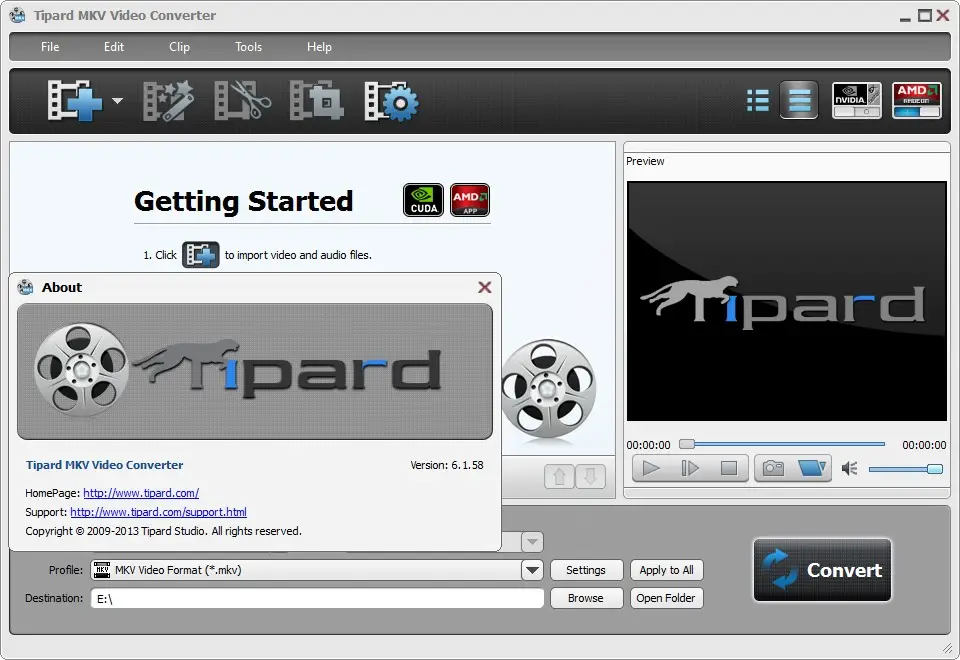
Task: Toggle NVIDIA acceleration button in toolbar
Action: (857, 100)
